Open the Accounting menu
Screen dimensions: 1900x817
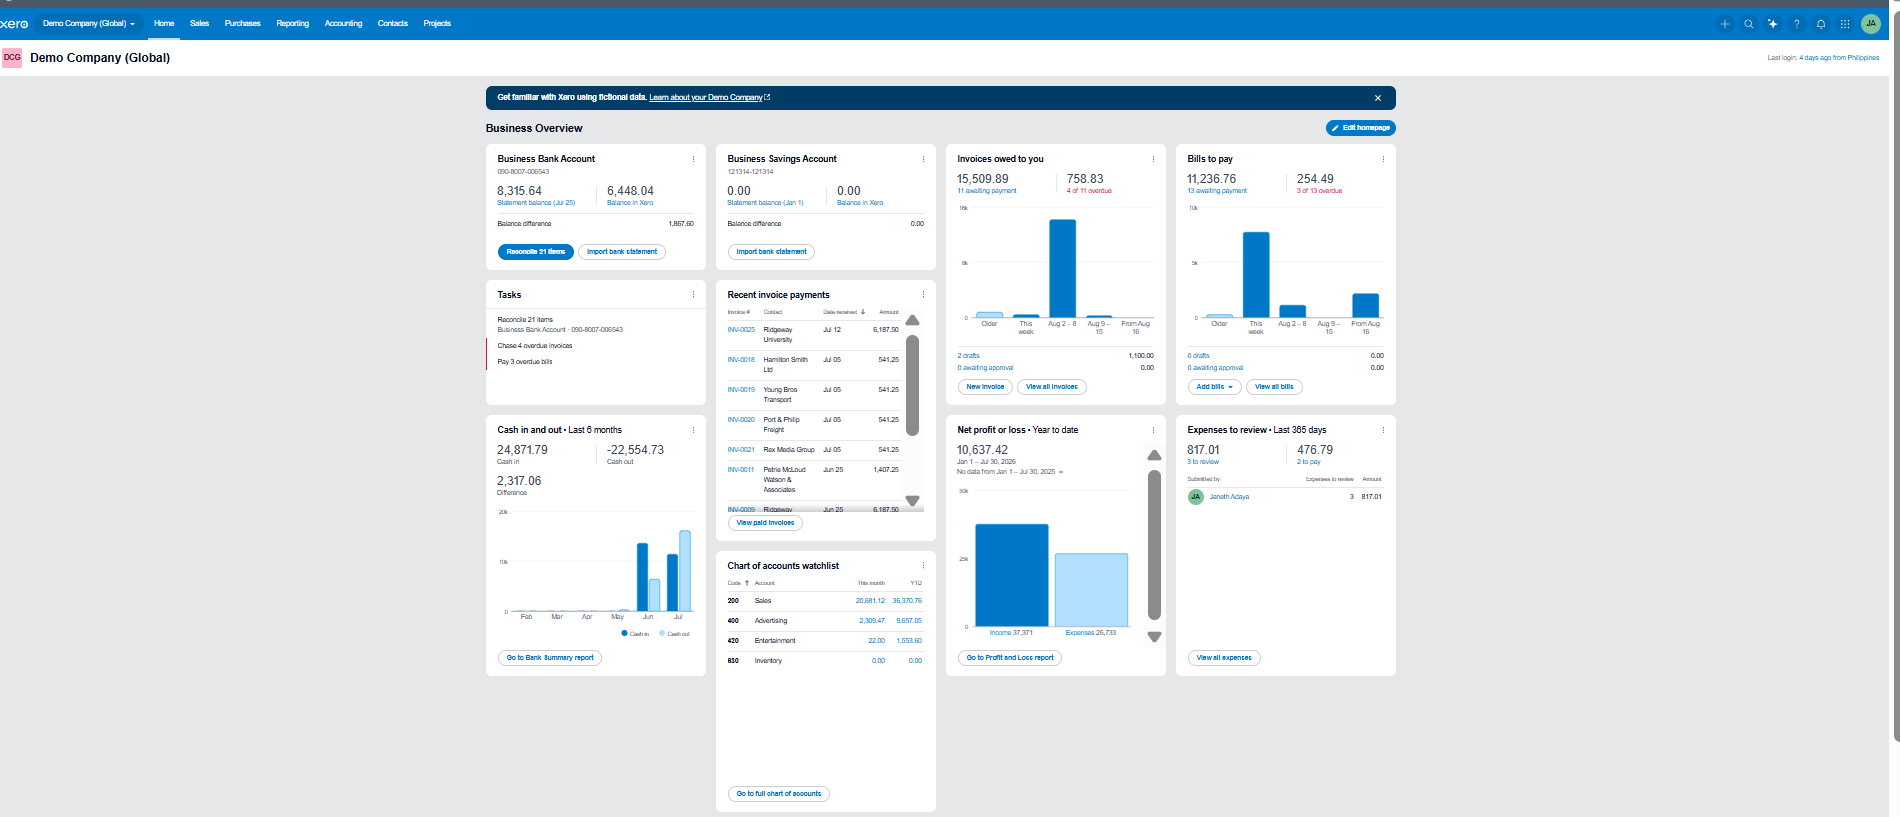coord(343,24)
